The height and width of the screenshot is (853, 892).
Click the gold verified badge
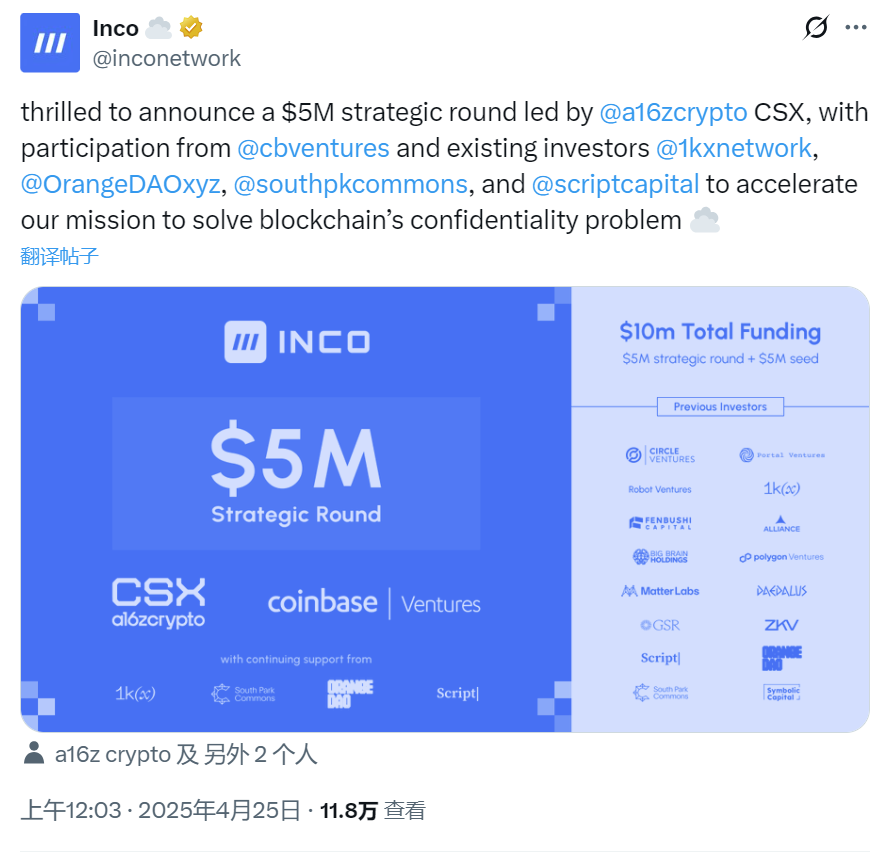pos(191,28)
